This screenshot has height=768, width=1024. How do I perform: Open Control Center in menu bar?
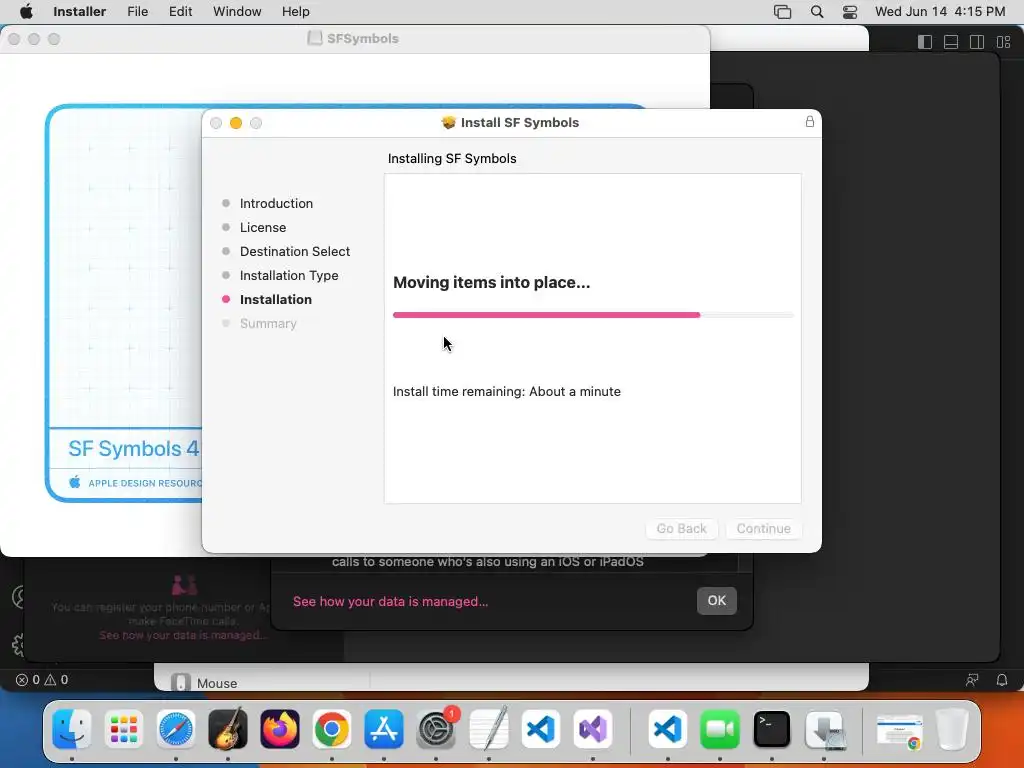pyautogui.click(x=850, y=12)
